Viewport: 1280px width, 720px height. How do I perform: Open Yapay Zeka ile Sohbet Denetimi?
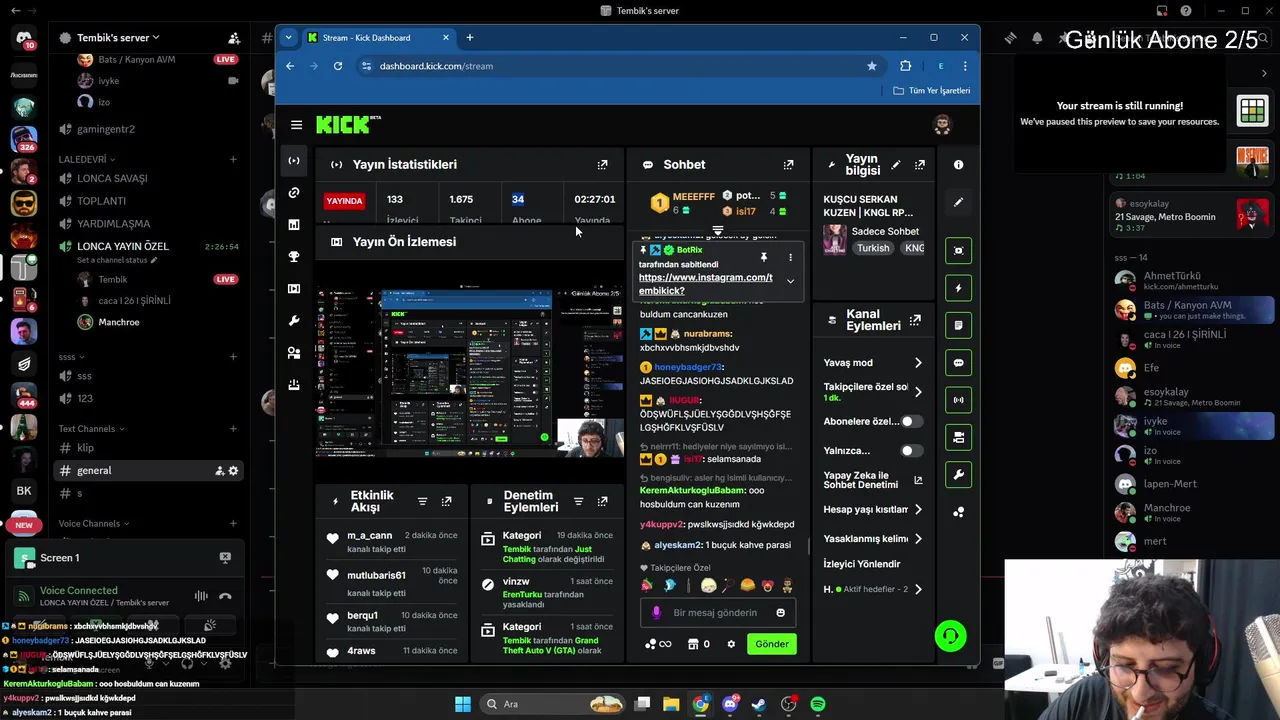click(872, 480)
